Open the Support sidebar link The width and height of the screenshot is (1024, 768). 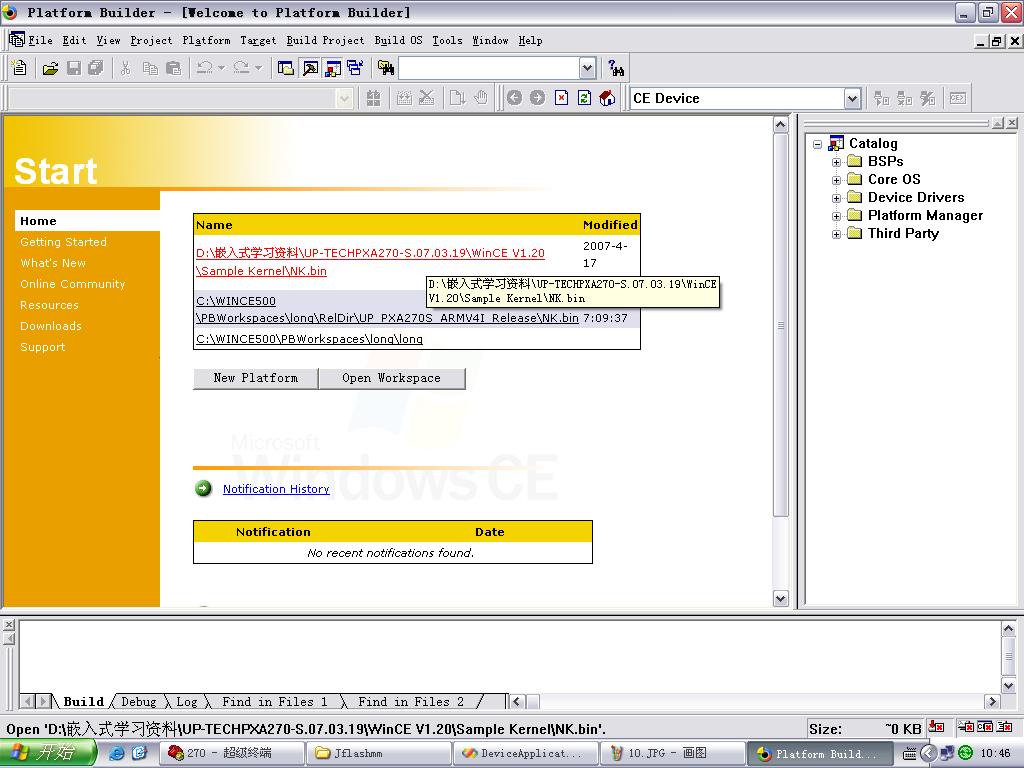point(42,347)
